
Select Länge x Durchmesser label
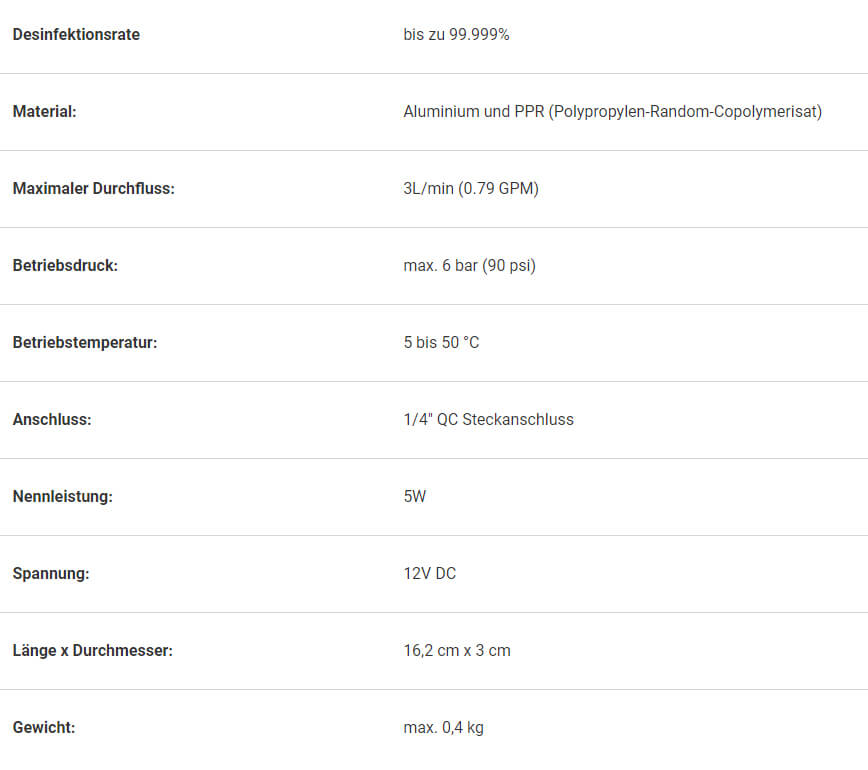[92, 650]
